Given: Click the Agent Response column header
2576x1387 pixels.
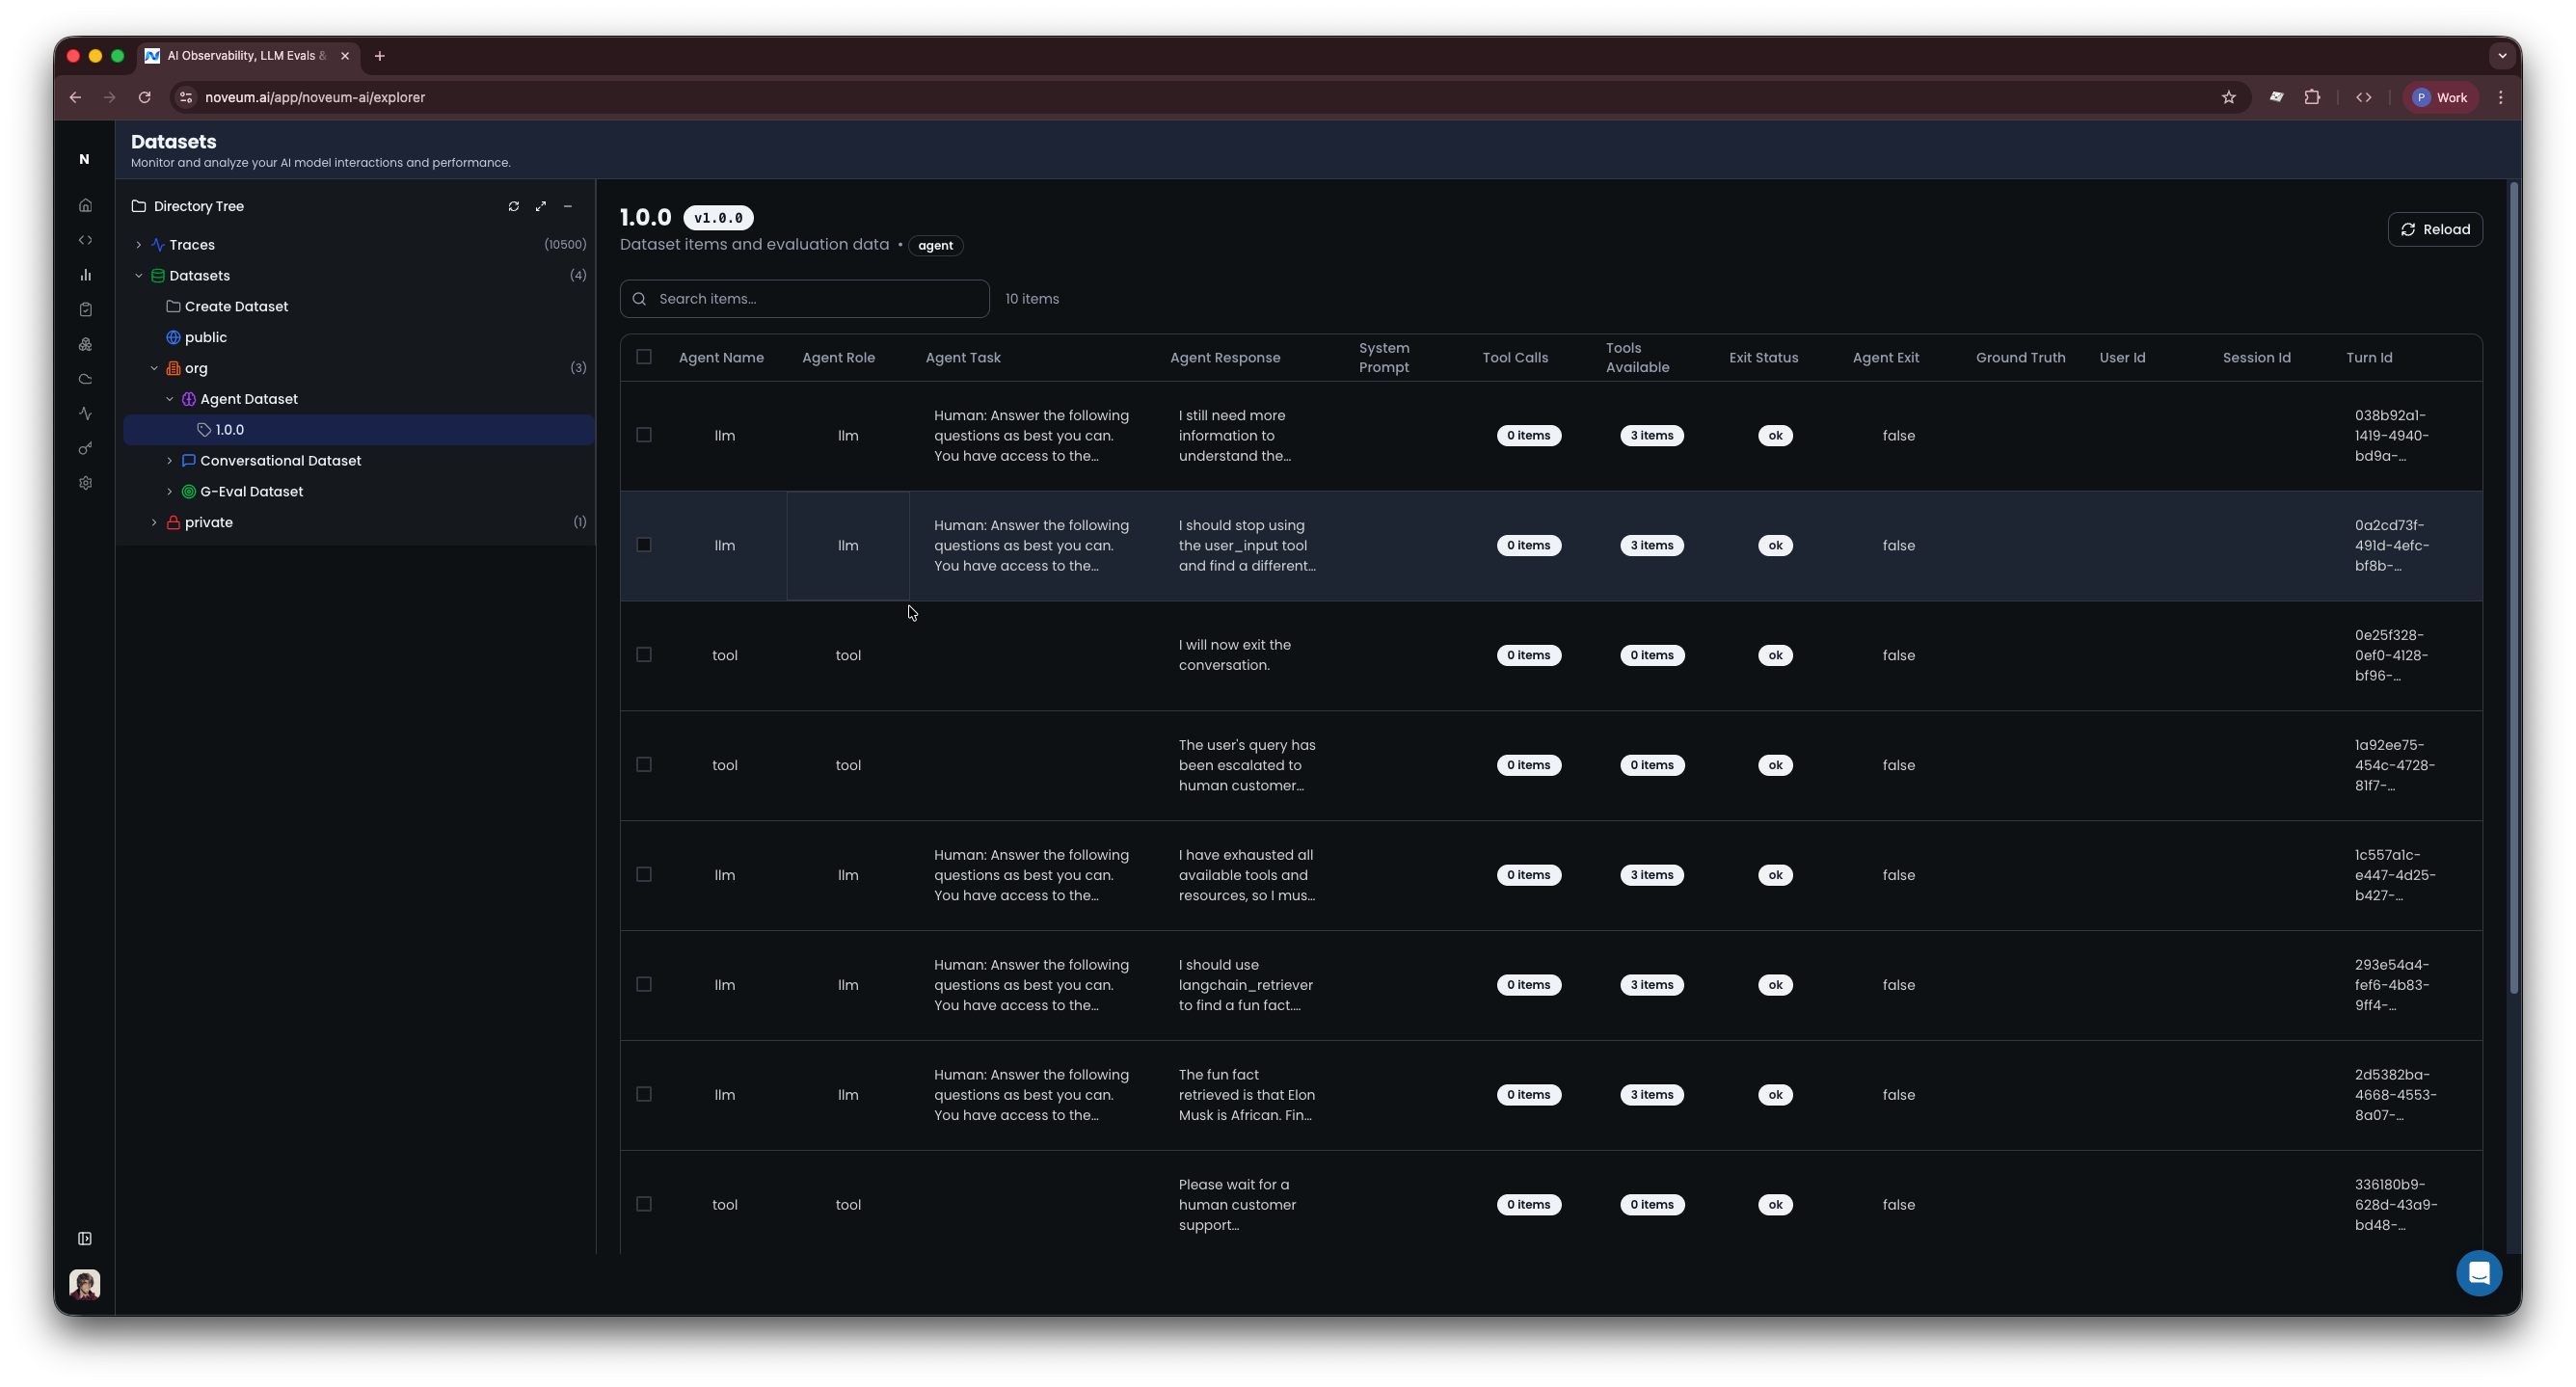Looking at the screenshot, I should click(x=1224, y=358).
